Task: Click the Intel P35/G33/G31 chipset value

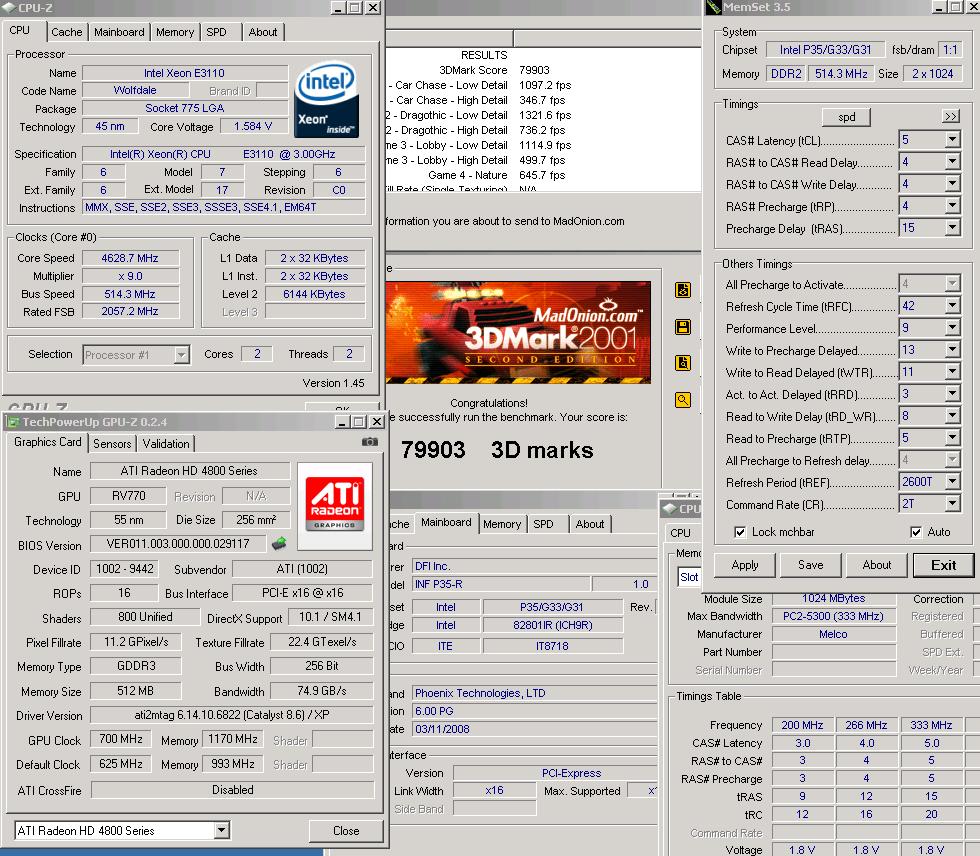Action: coord(825,49)
